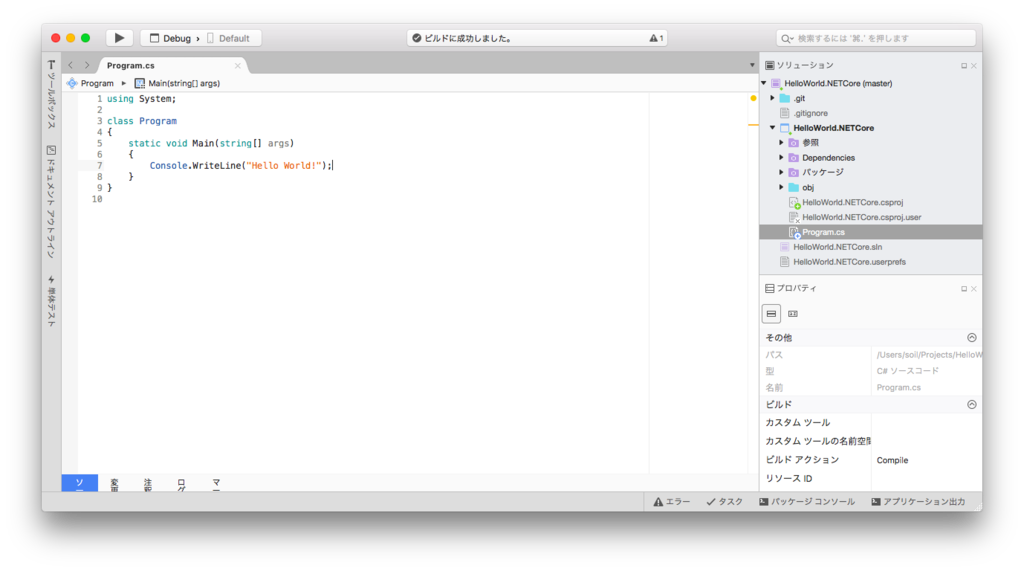1024x571 pixels.
Task: Collapse the HelloWorld.NETCore project node
Action: [x=773, y=128]
